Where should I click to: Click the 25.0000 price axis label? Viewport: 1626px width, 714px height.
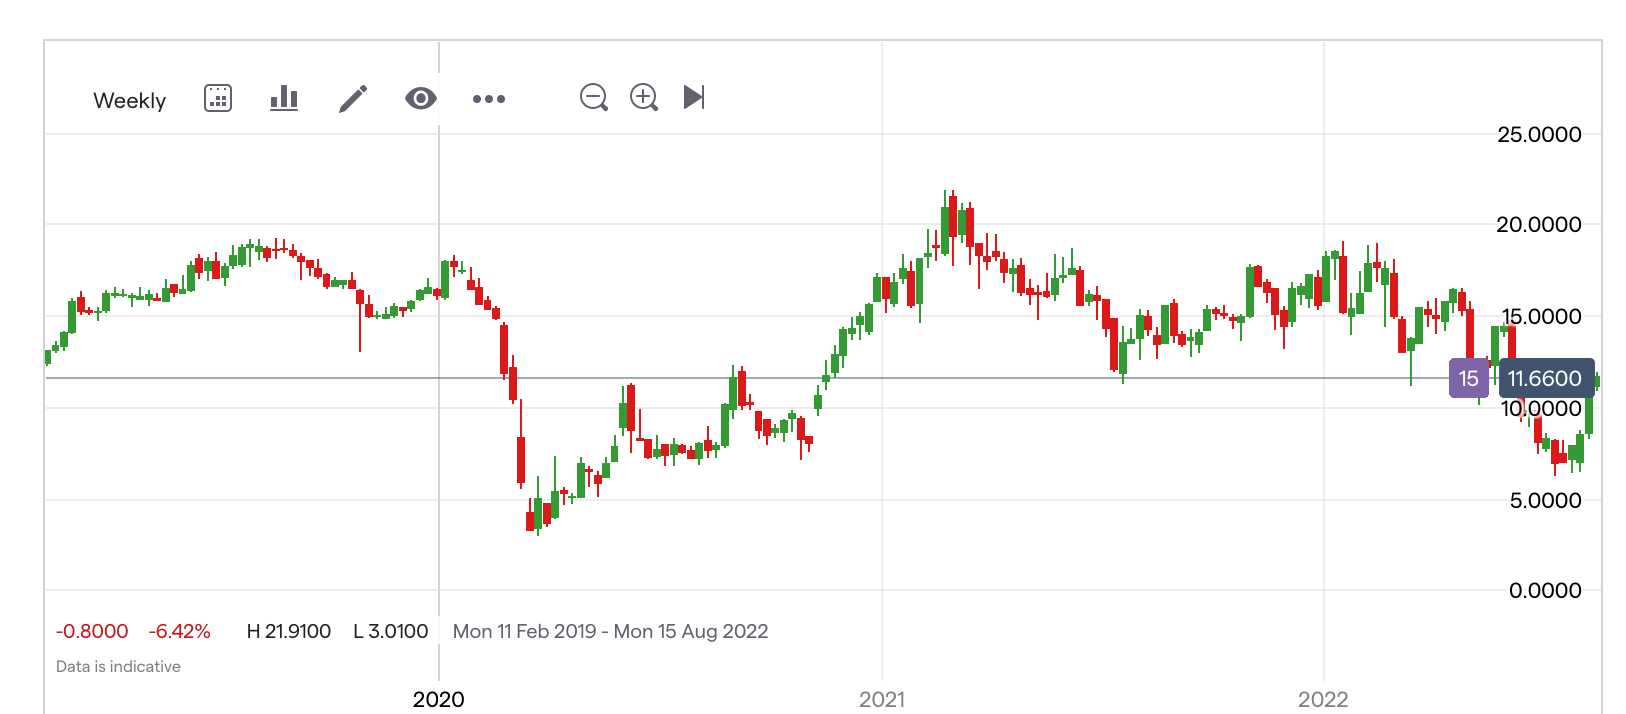pos(1539,135)
